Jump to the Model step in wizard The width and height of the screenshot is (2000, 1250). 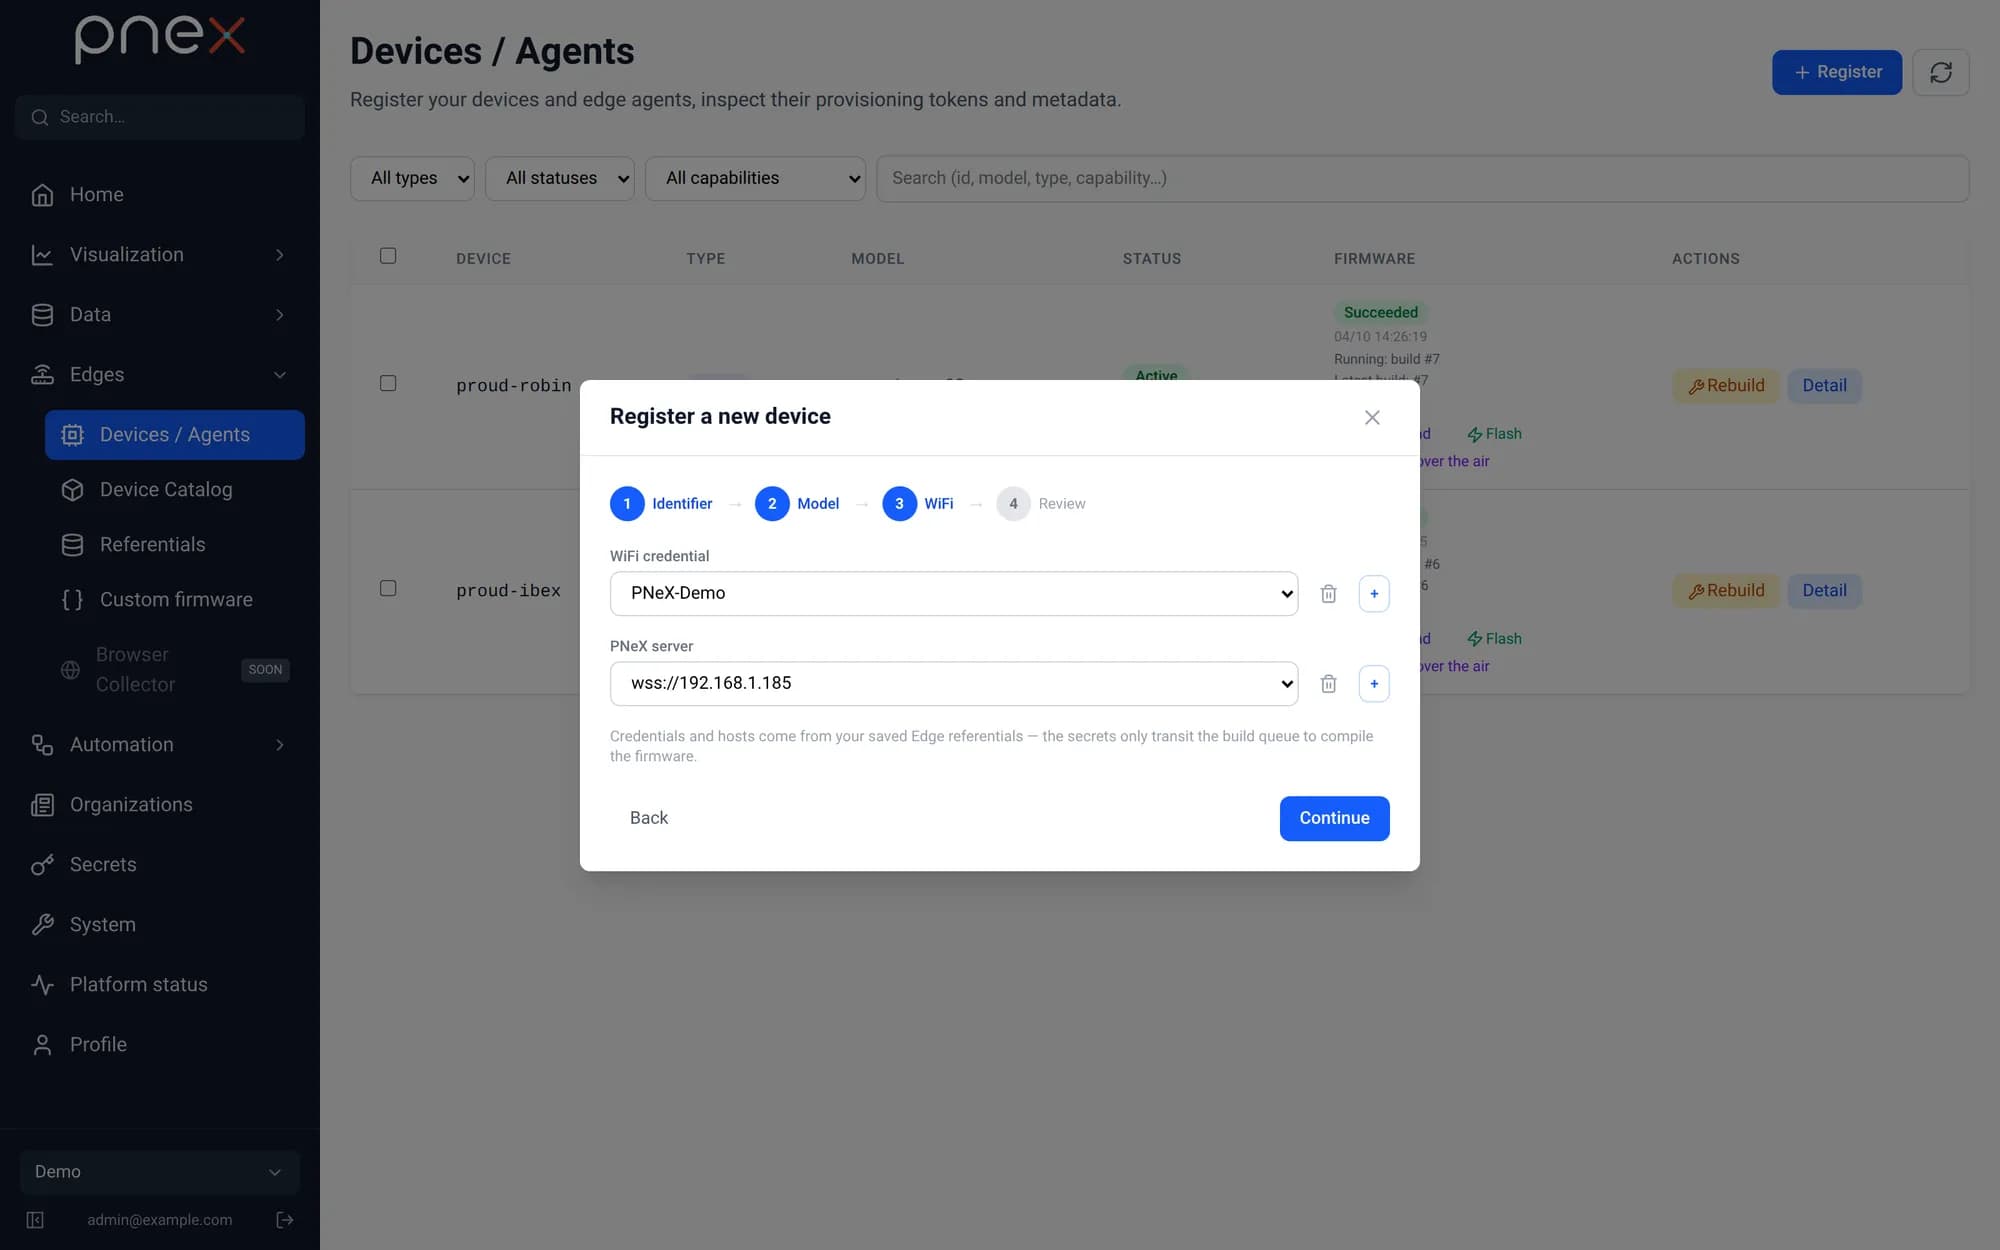pyautogui.click(x=797, y=504)
